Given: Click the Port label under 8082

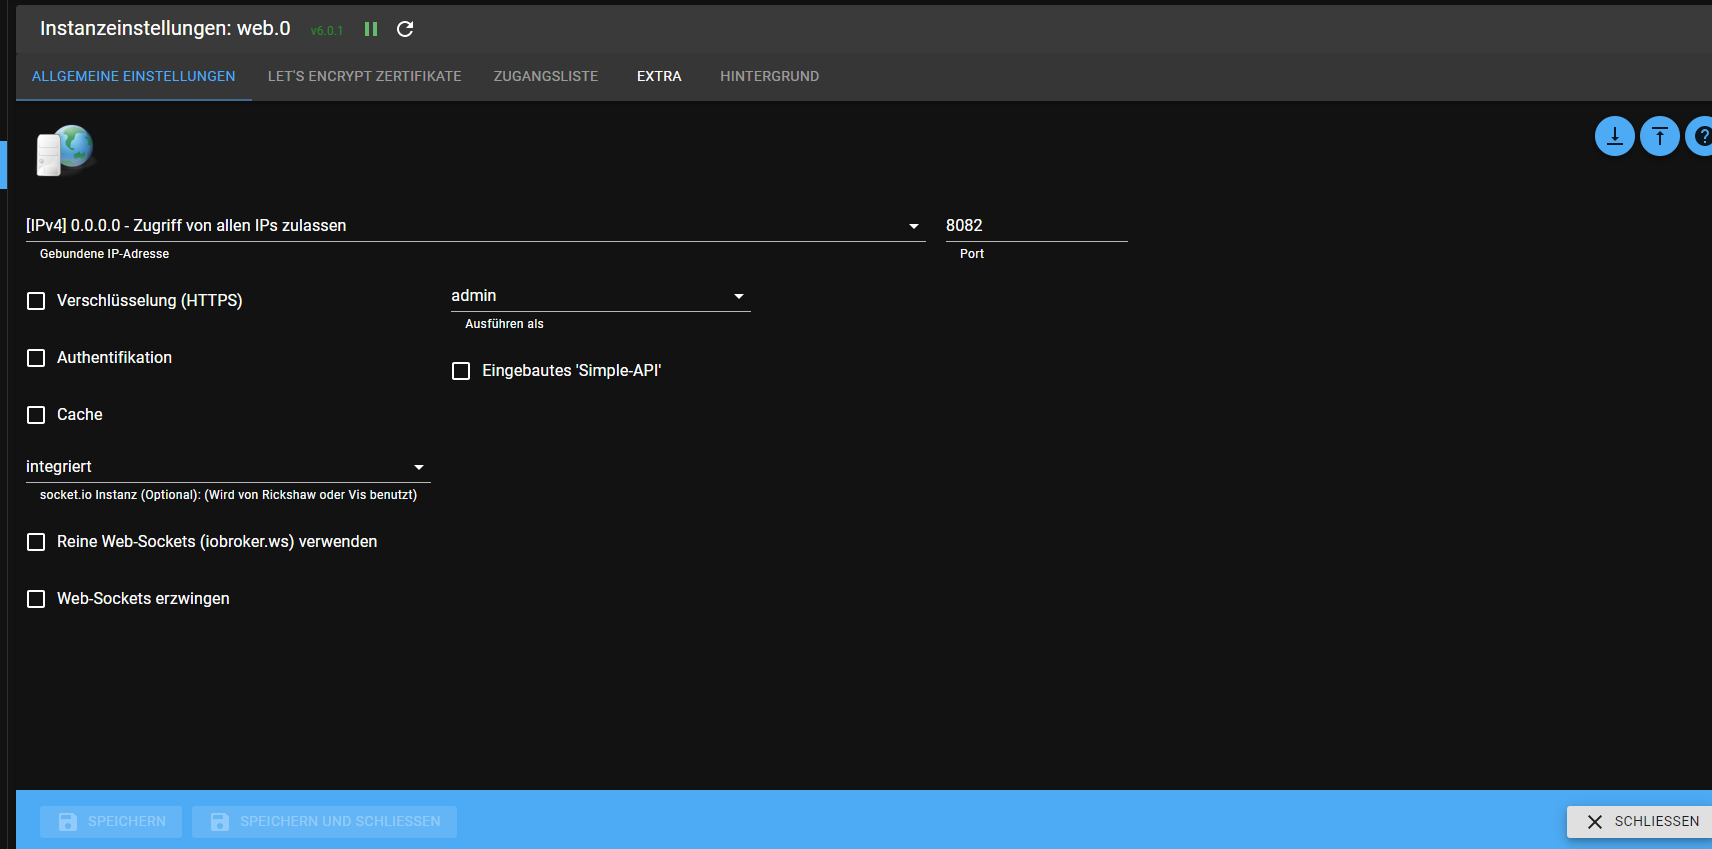Looking at the screenshot, I should click(972, 254).
